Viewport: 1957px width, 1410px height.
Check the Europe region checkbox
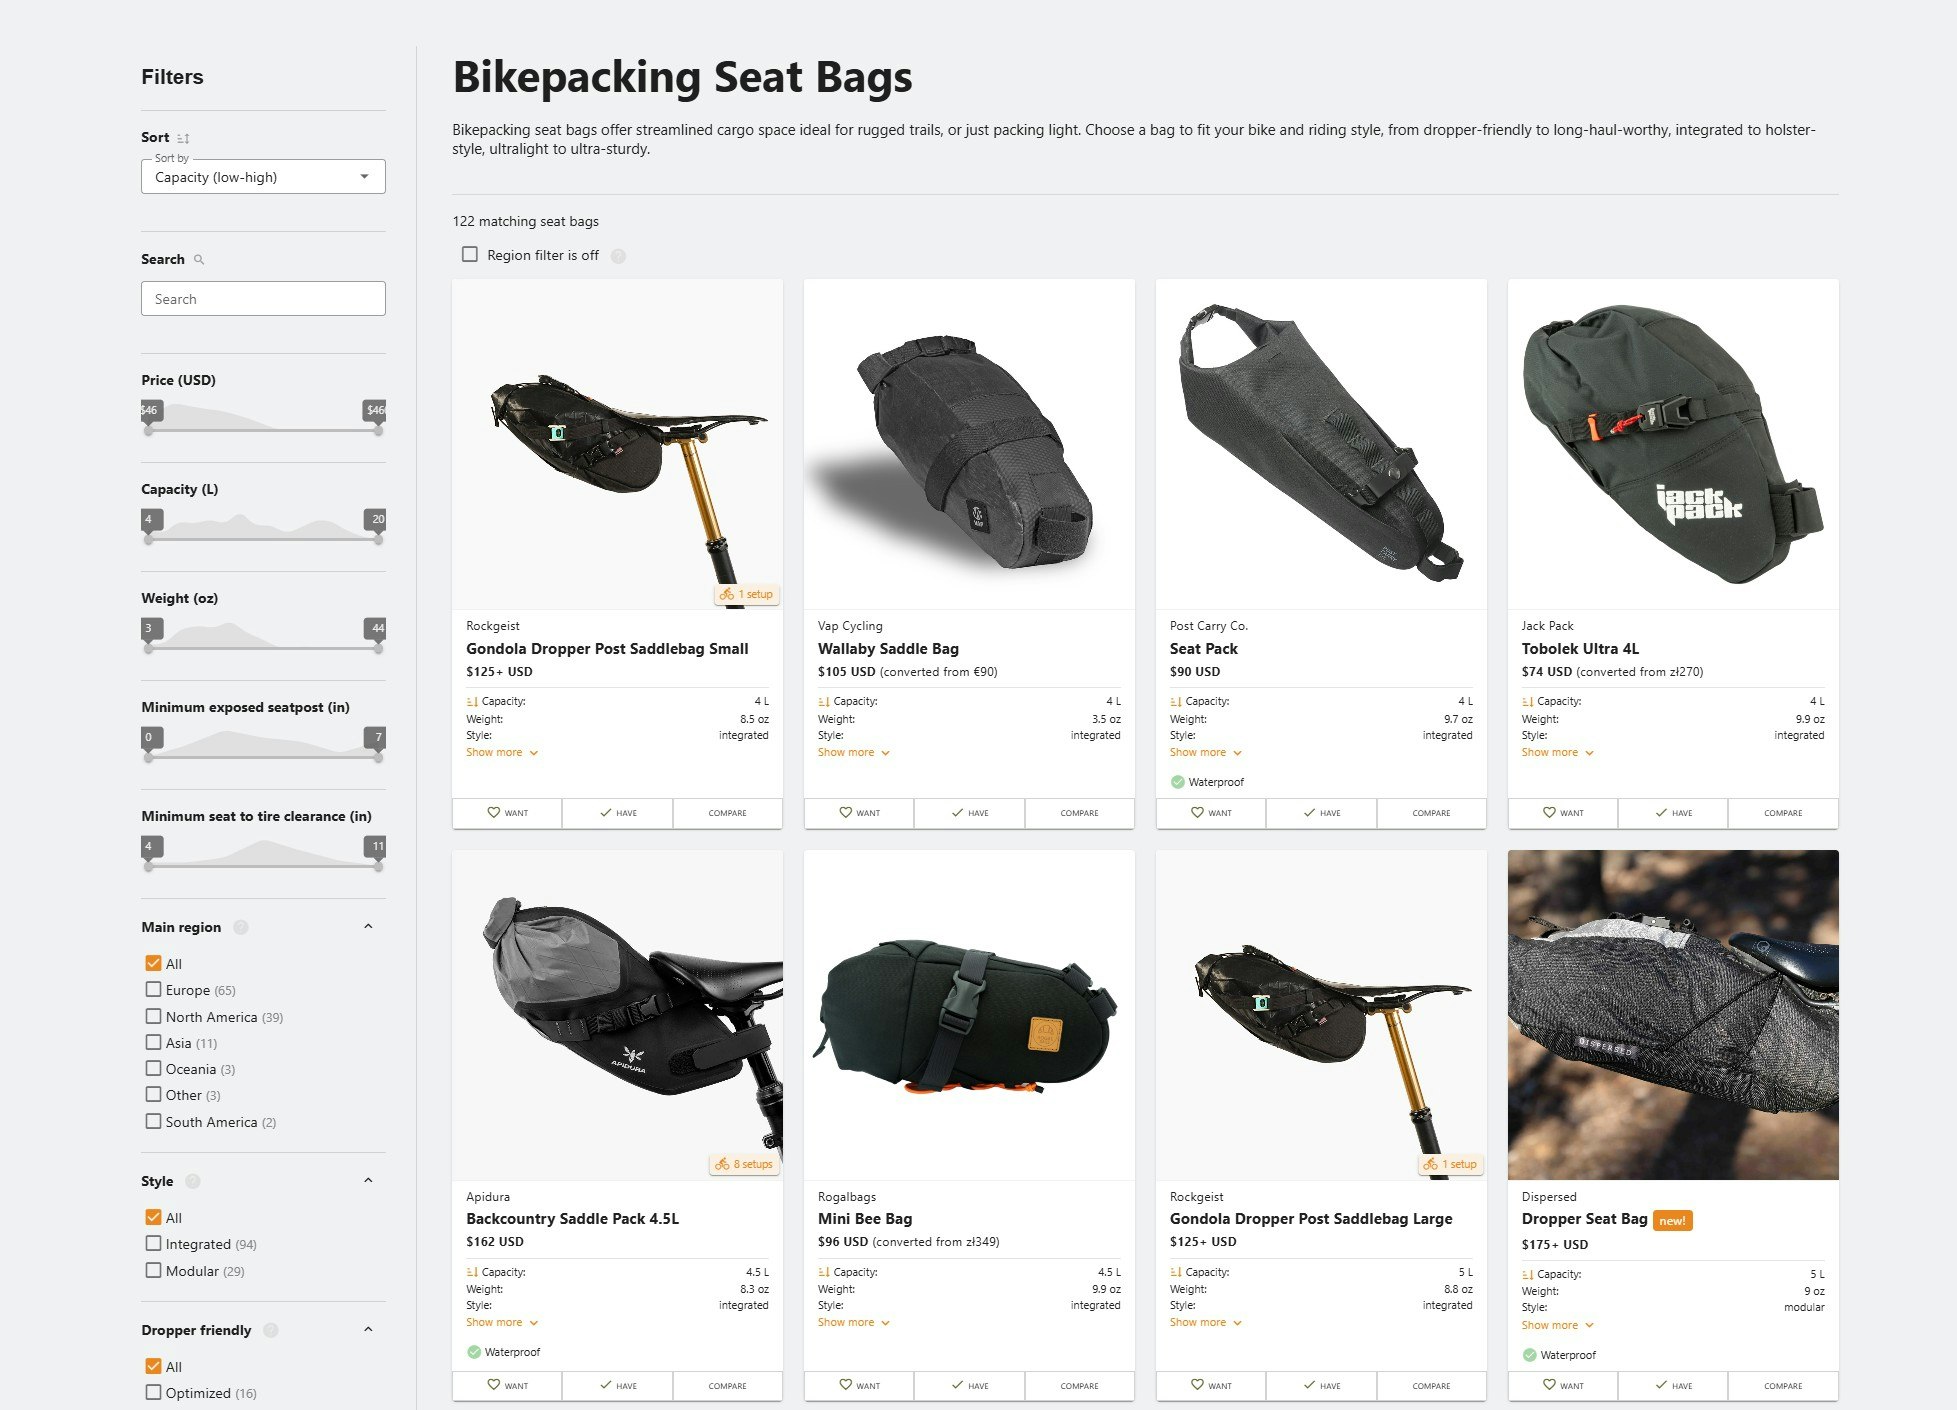click(x=153, y=989)
